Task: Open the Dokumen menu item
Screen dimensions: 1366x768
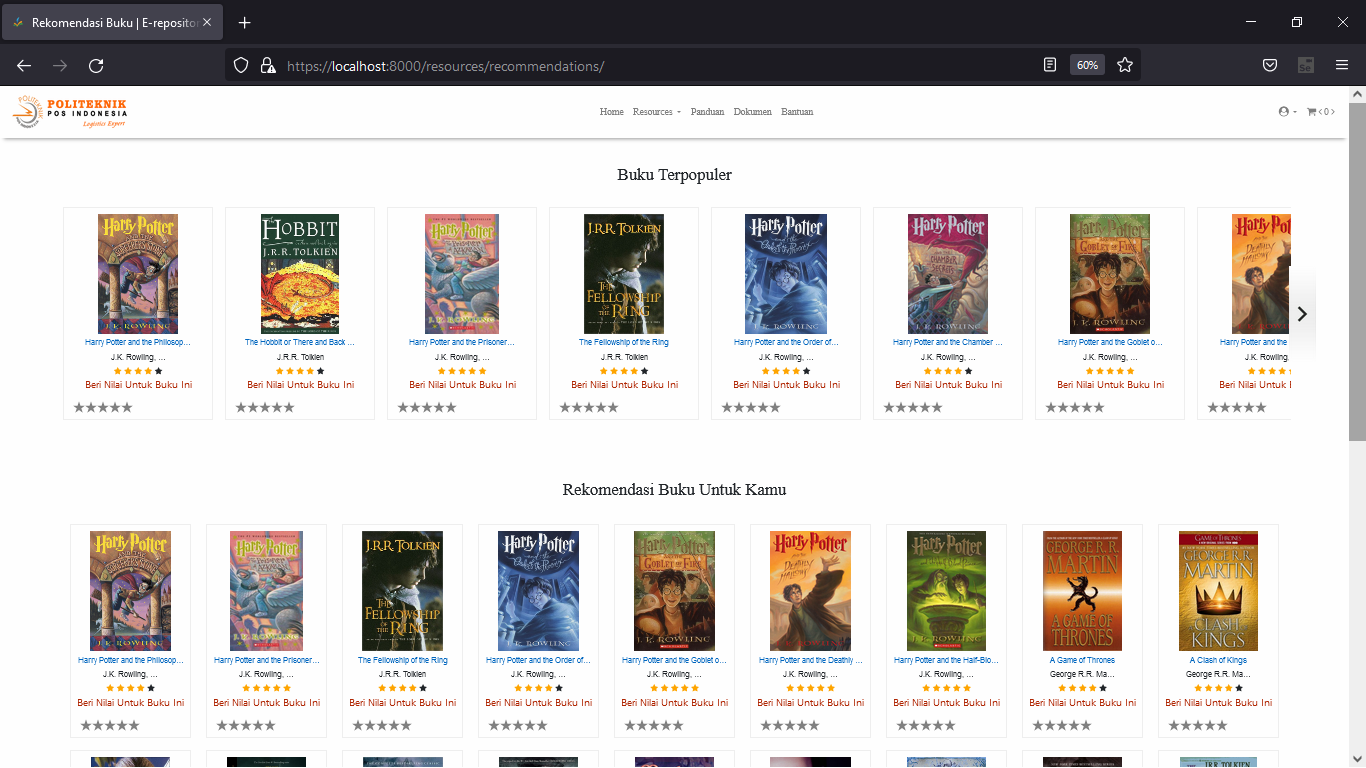Action: pos(753,112)
